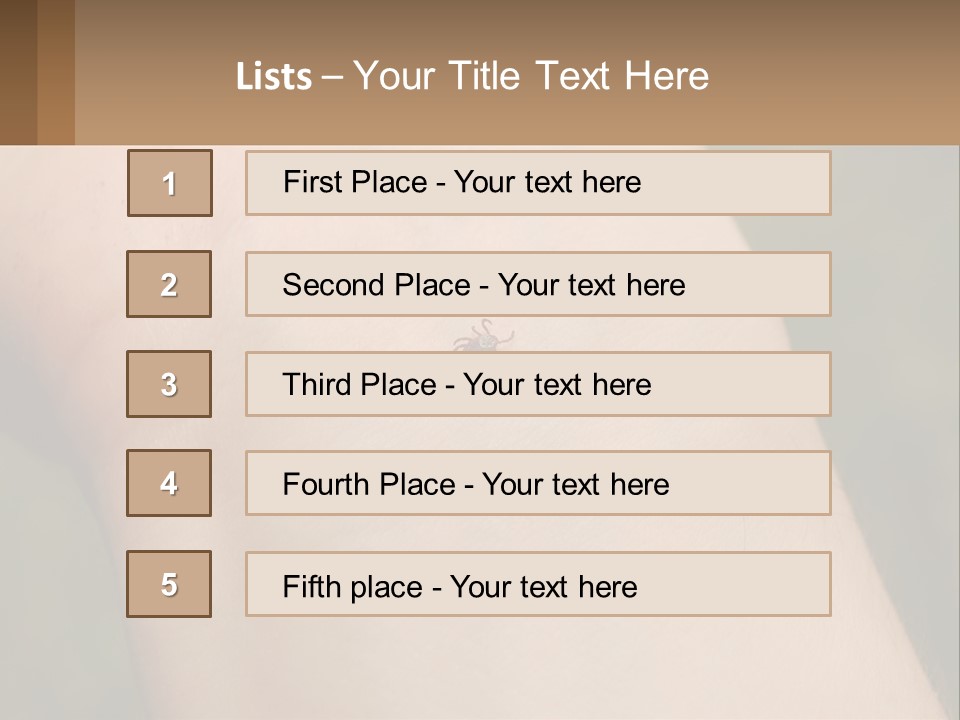This screenshot has width=960, height=720.
Task: Select the "Fourth Place" text box
Action: tap(538, 484)
